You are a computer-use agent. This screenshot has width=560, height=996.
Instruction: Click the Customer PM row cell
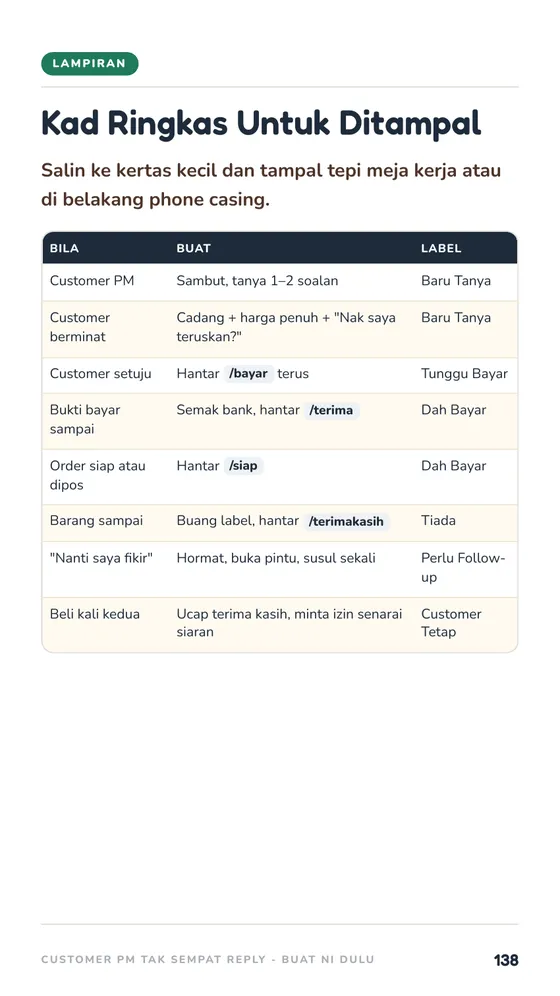pyautogui.click(x=92, y=281)
